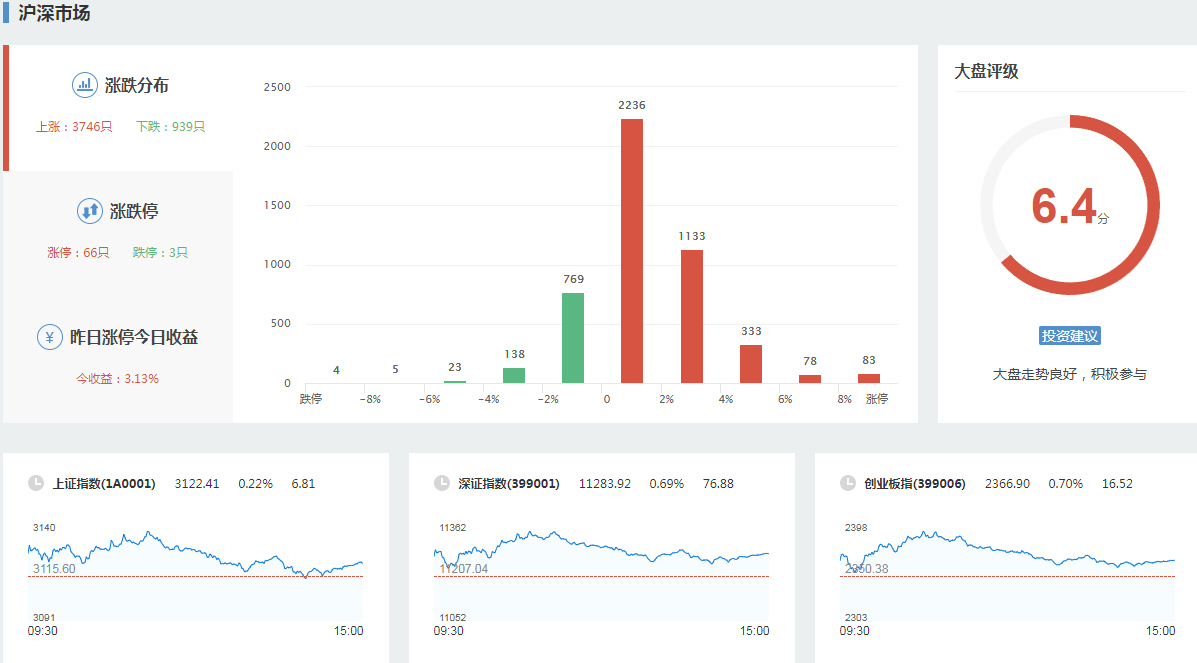Screen dimensions: 1197x663
Task: Click the bar chart icon beside 涨跌分布
Action: click(x=85, y=85)
